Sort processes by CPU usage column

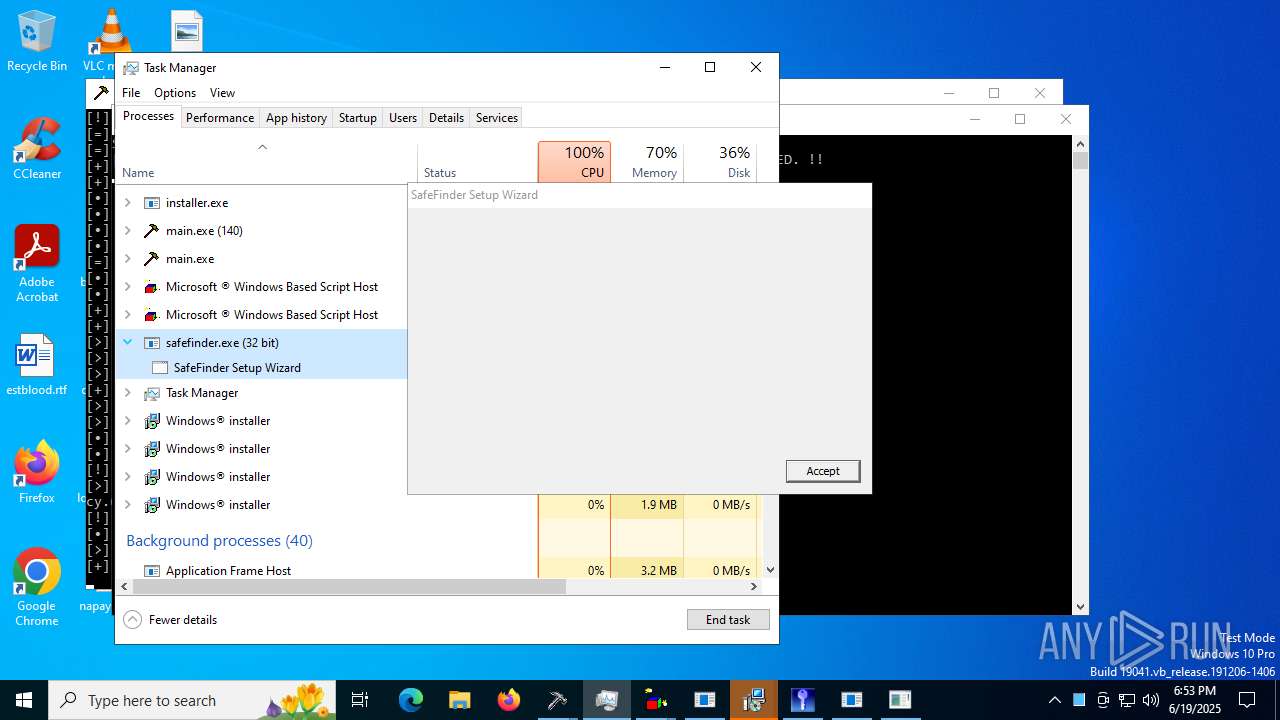pos(574,162)
